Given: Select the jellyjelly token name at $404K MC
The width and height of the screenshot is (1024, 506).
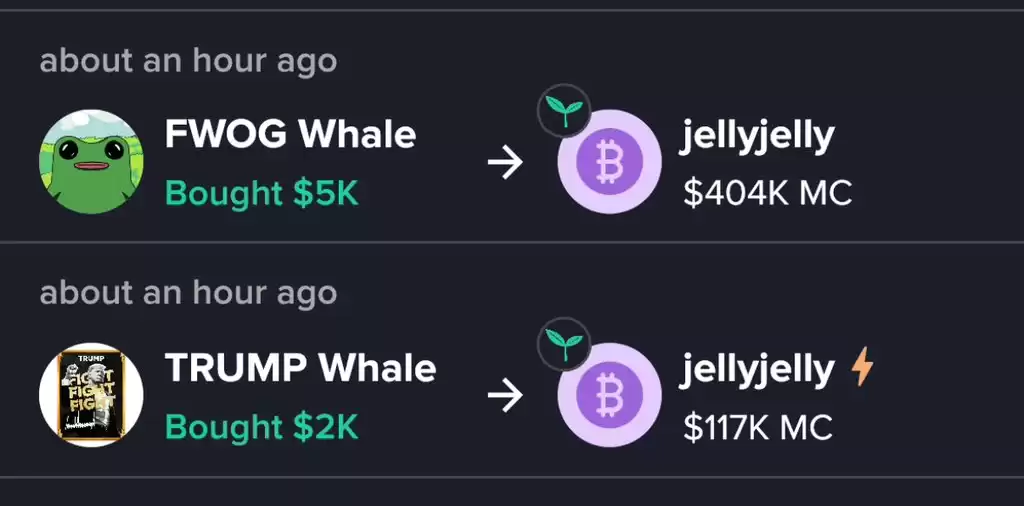Looking at the screenshot, I should (758, 138).
